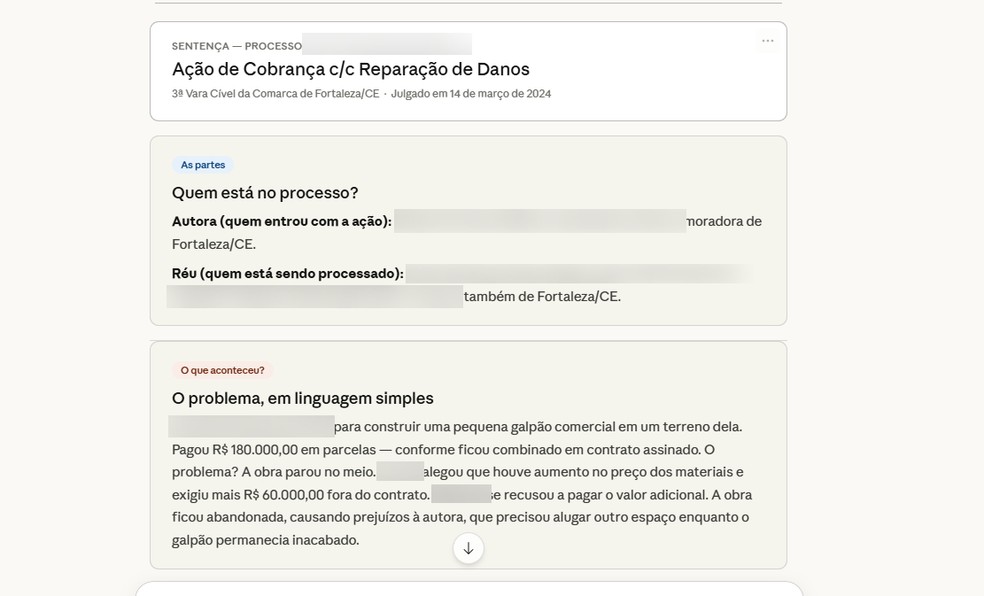Click the redacted process number next to SENTENÇA
Viewport: 984px width, 596px height.
tap(389, 44)
